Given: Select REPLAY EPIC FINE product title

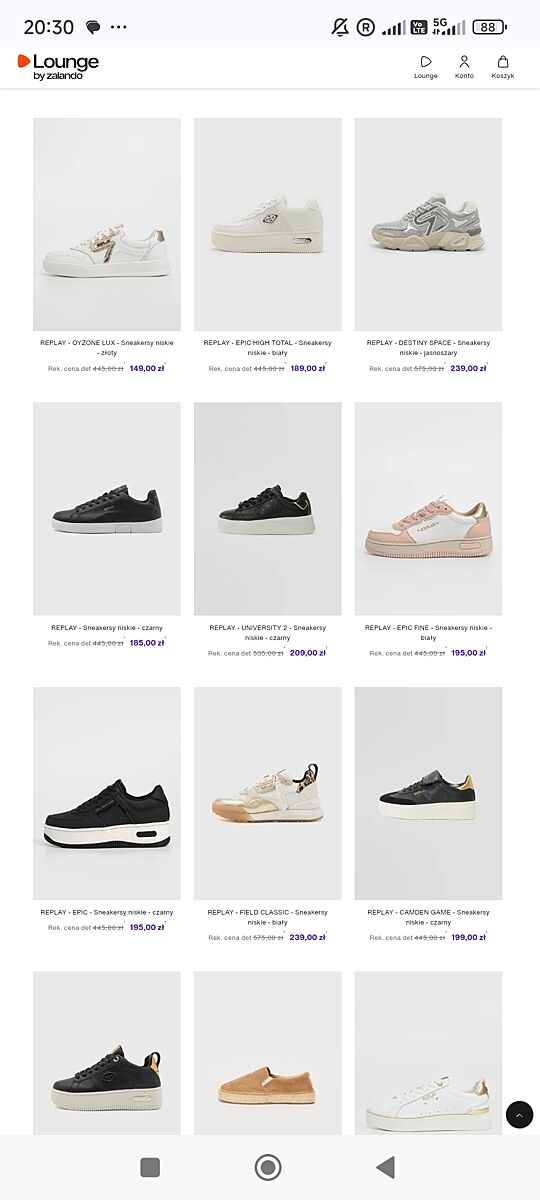Looking at the screenshot, I should [x=428, y=633].
